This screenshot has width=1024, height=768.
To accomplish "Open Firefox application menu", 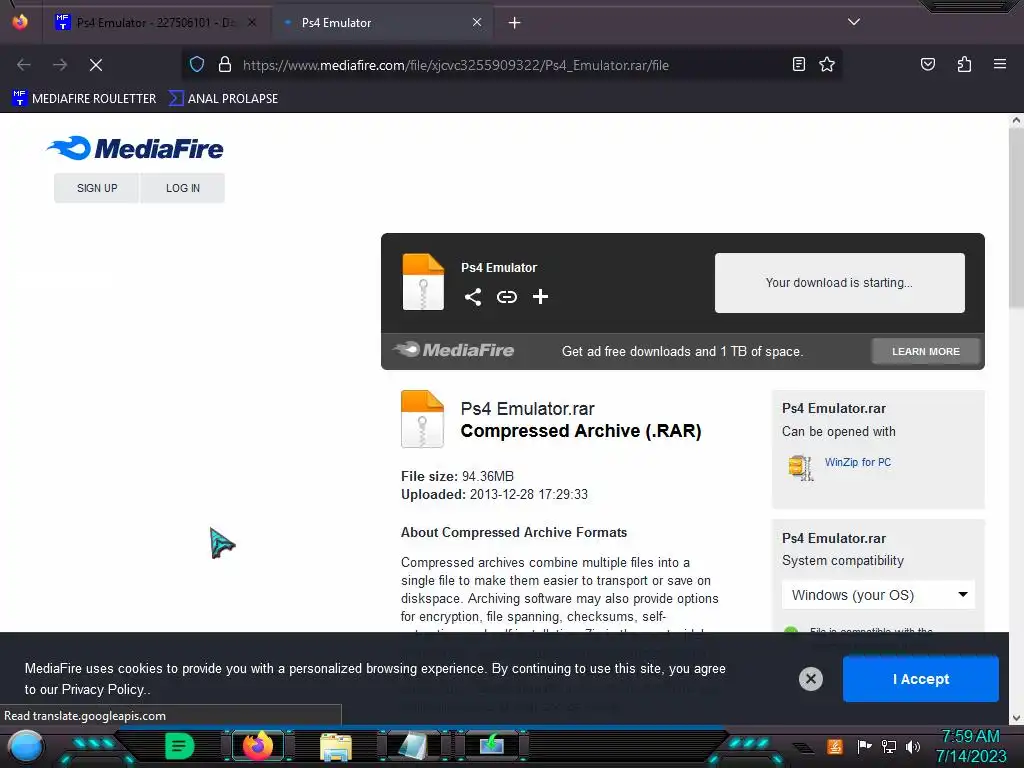I will click(x=1000, y=64).
